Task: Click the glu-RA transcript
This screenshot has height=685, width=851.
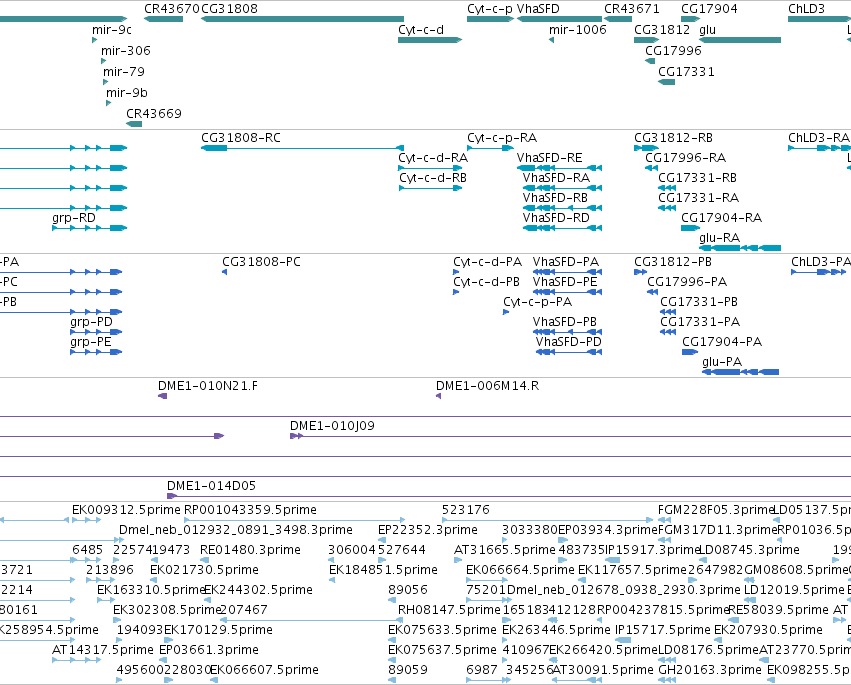Action: (740, 248)
